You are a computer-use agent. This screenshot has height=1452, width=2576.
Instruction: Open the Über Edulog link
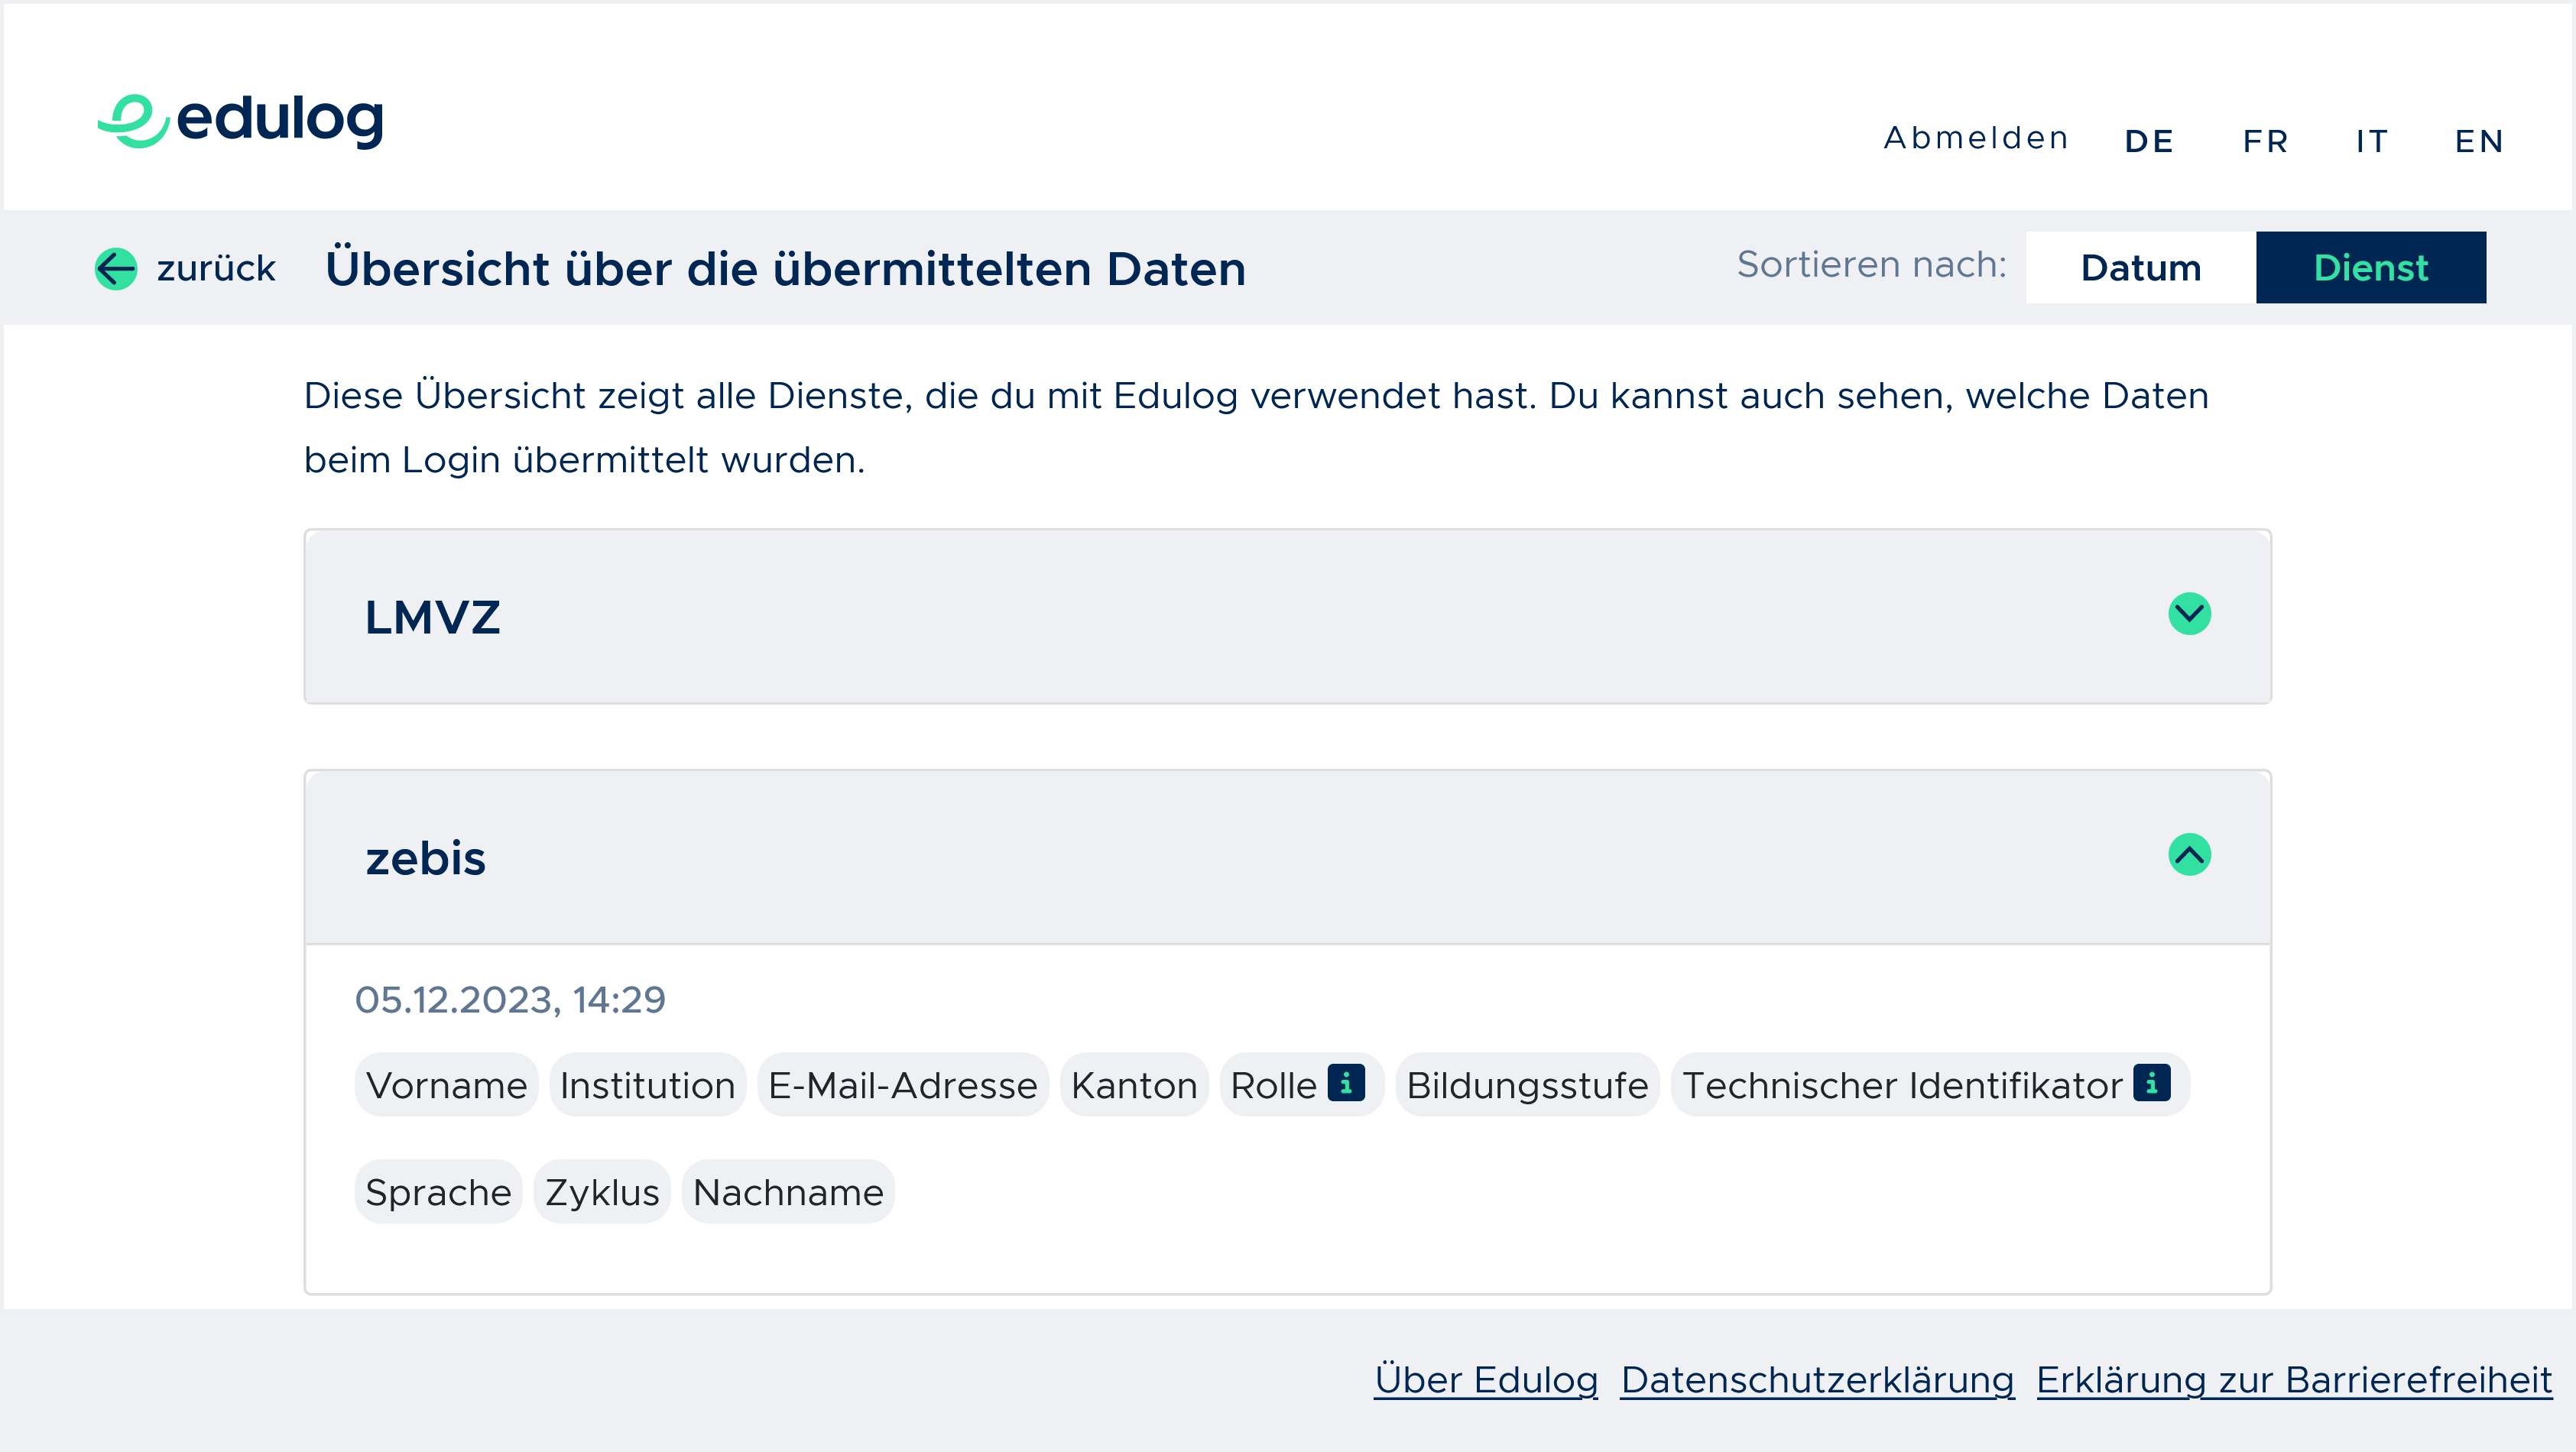click(1486, 1380)
